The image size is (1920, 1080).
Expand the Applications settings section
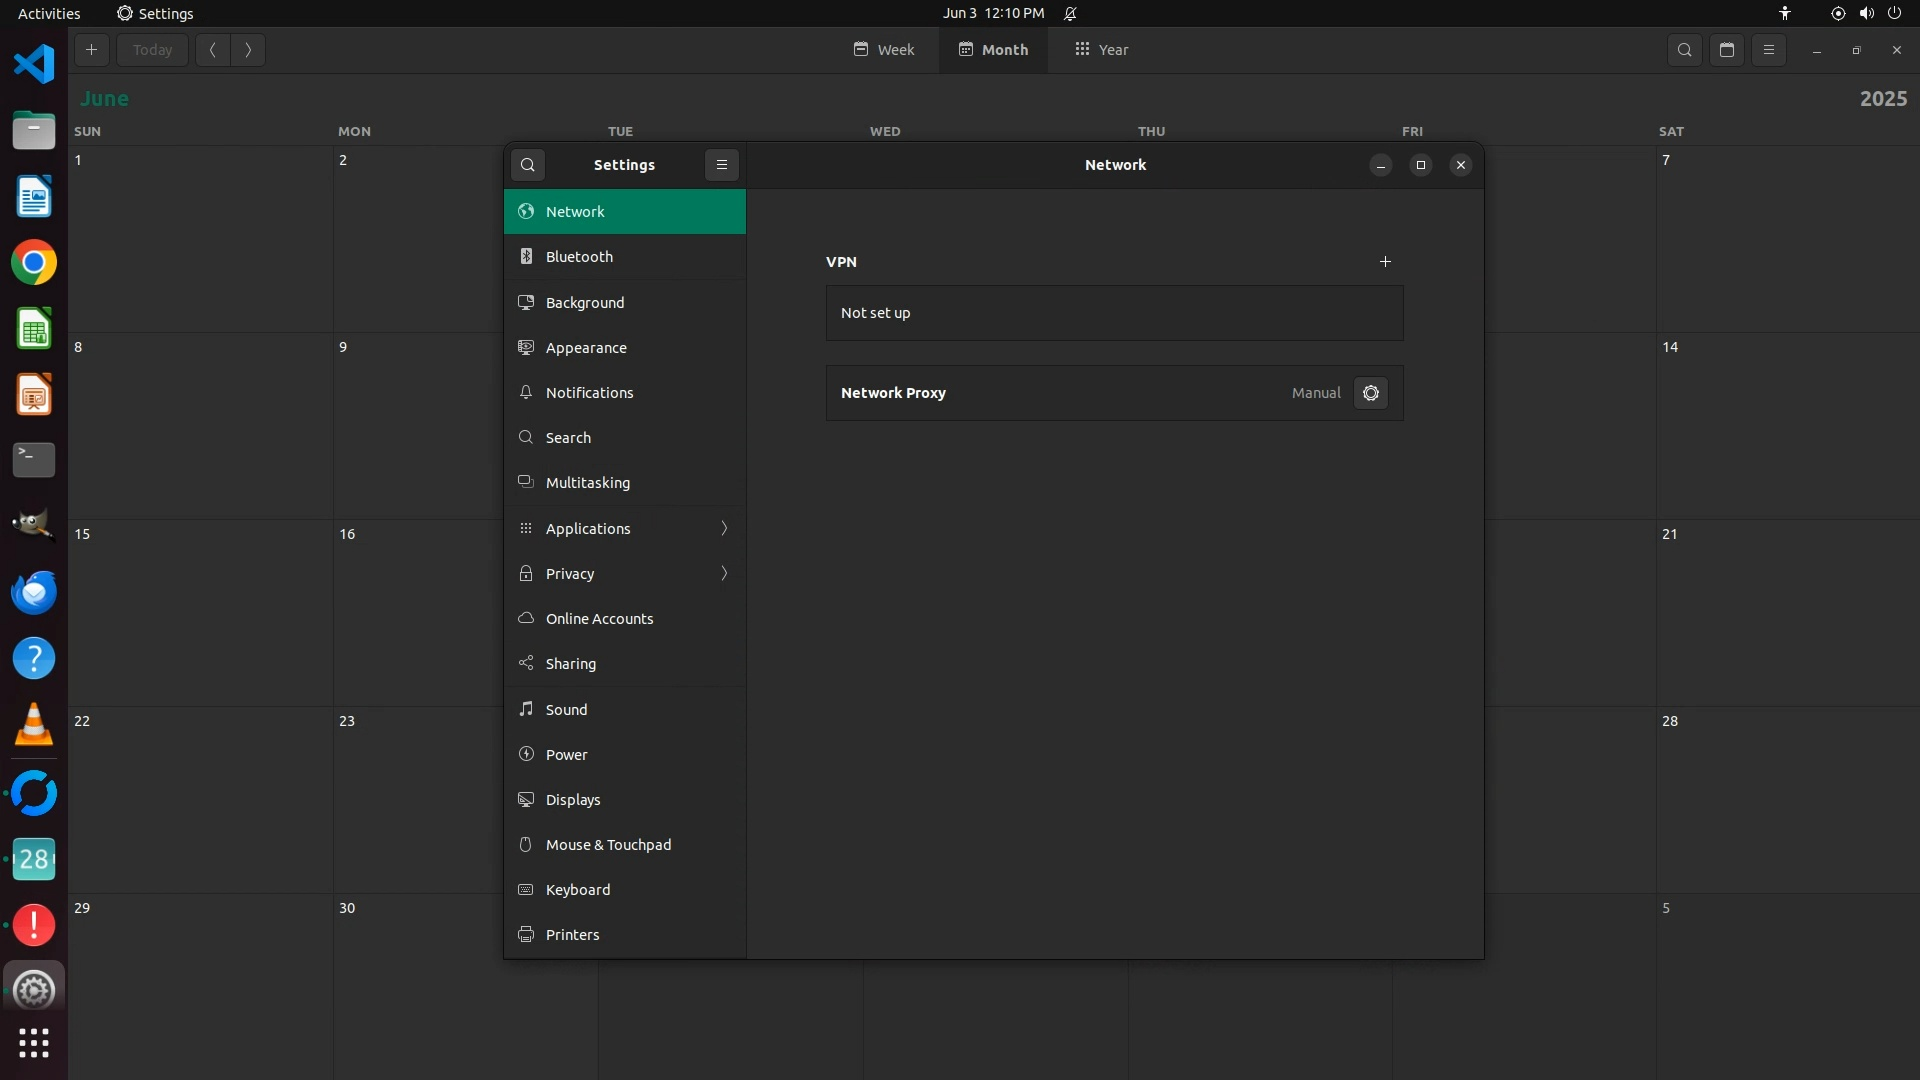click(x=625, y=528)
